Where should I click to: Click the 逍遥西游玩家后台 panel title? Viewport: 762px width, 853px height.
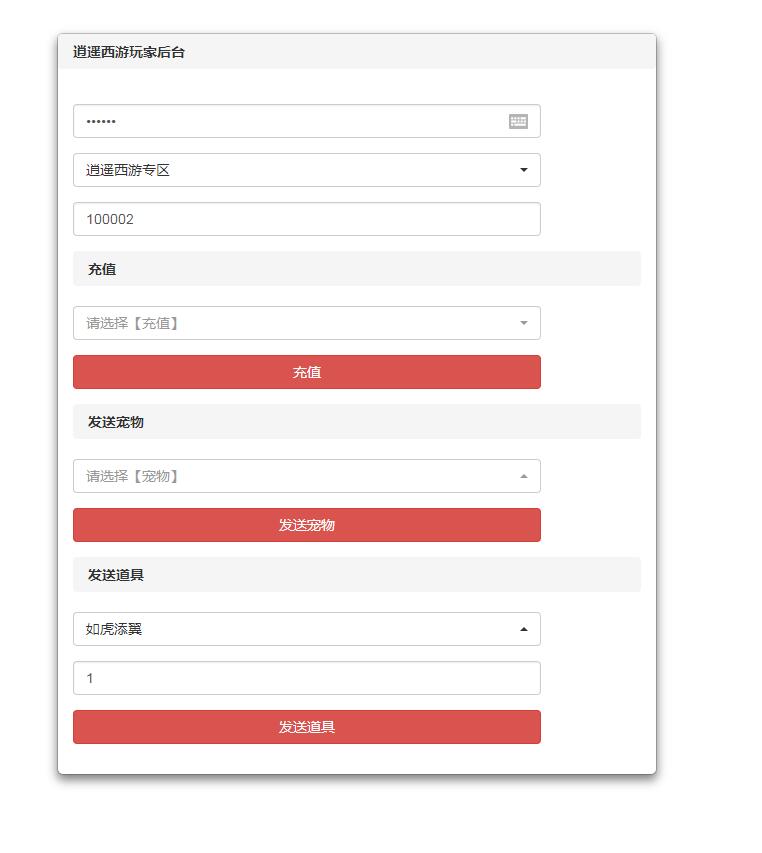pos(129,52)
